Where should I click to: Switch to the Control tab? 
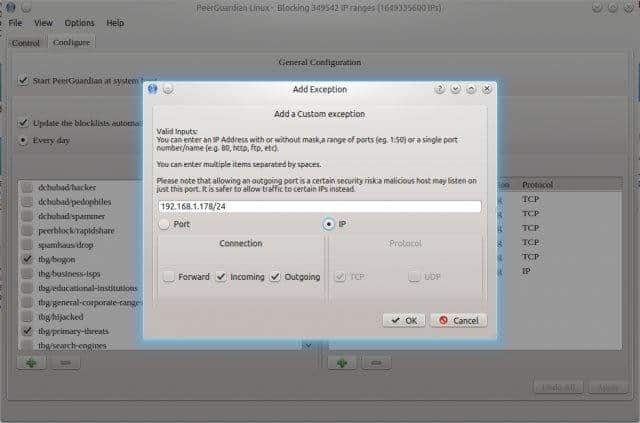coord(26,43)
